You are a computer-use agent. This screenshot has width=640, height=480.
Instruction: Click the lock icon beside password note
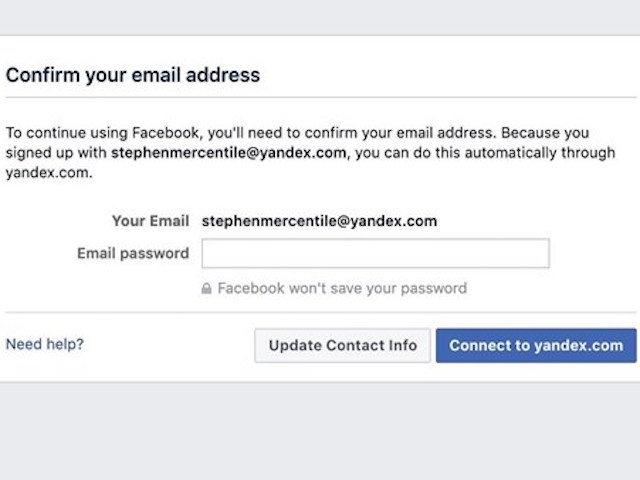207,288
